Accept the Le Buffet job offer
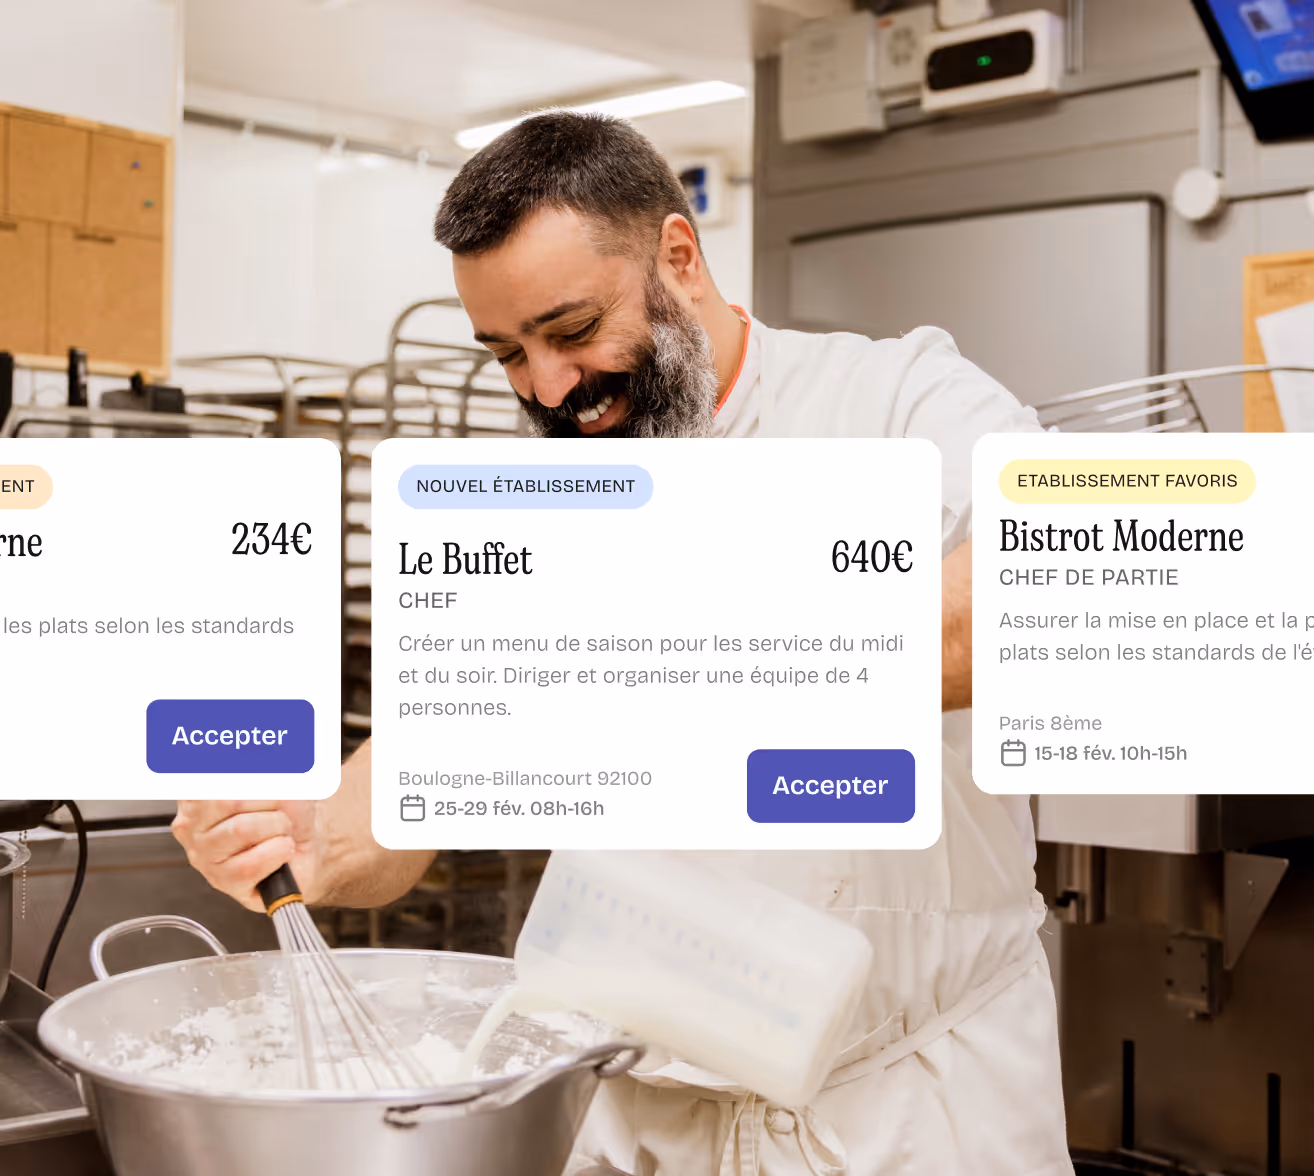This screenshot has width=1314, height=1176. (830, 786)
